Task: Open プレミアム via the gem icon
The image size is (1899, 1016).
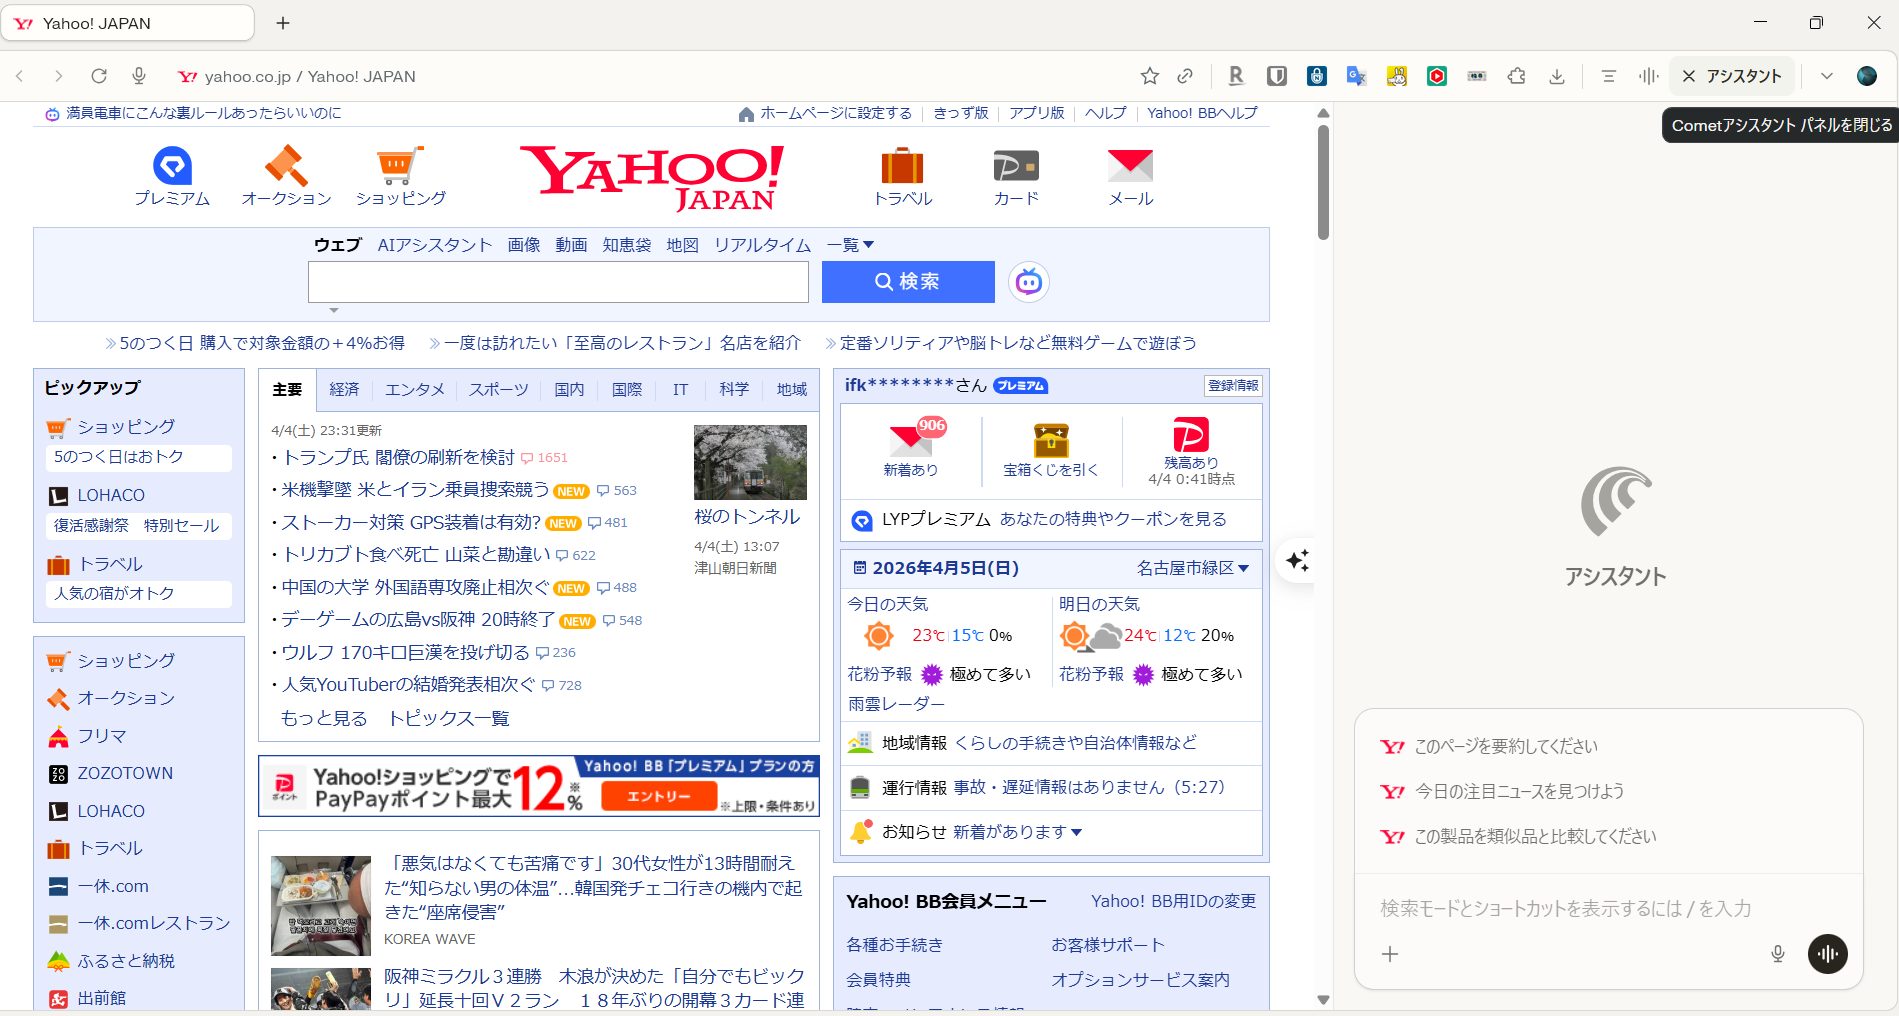Action: coord(171,165)
